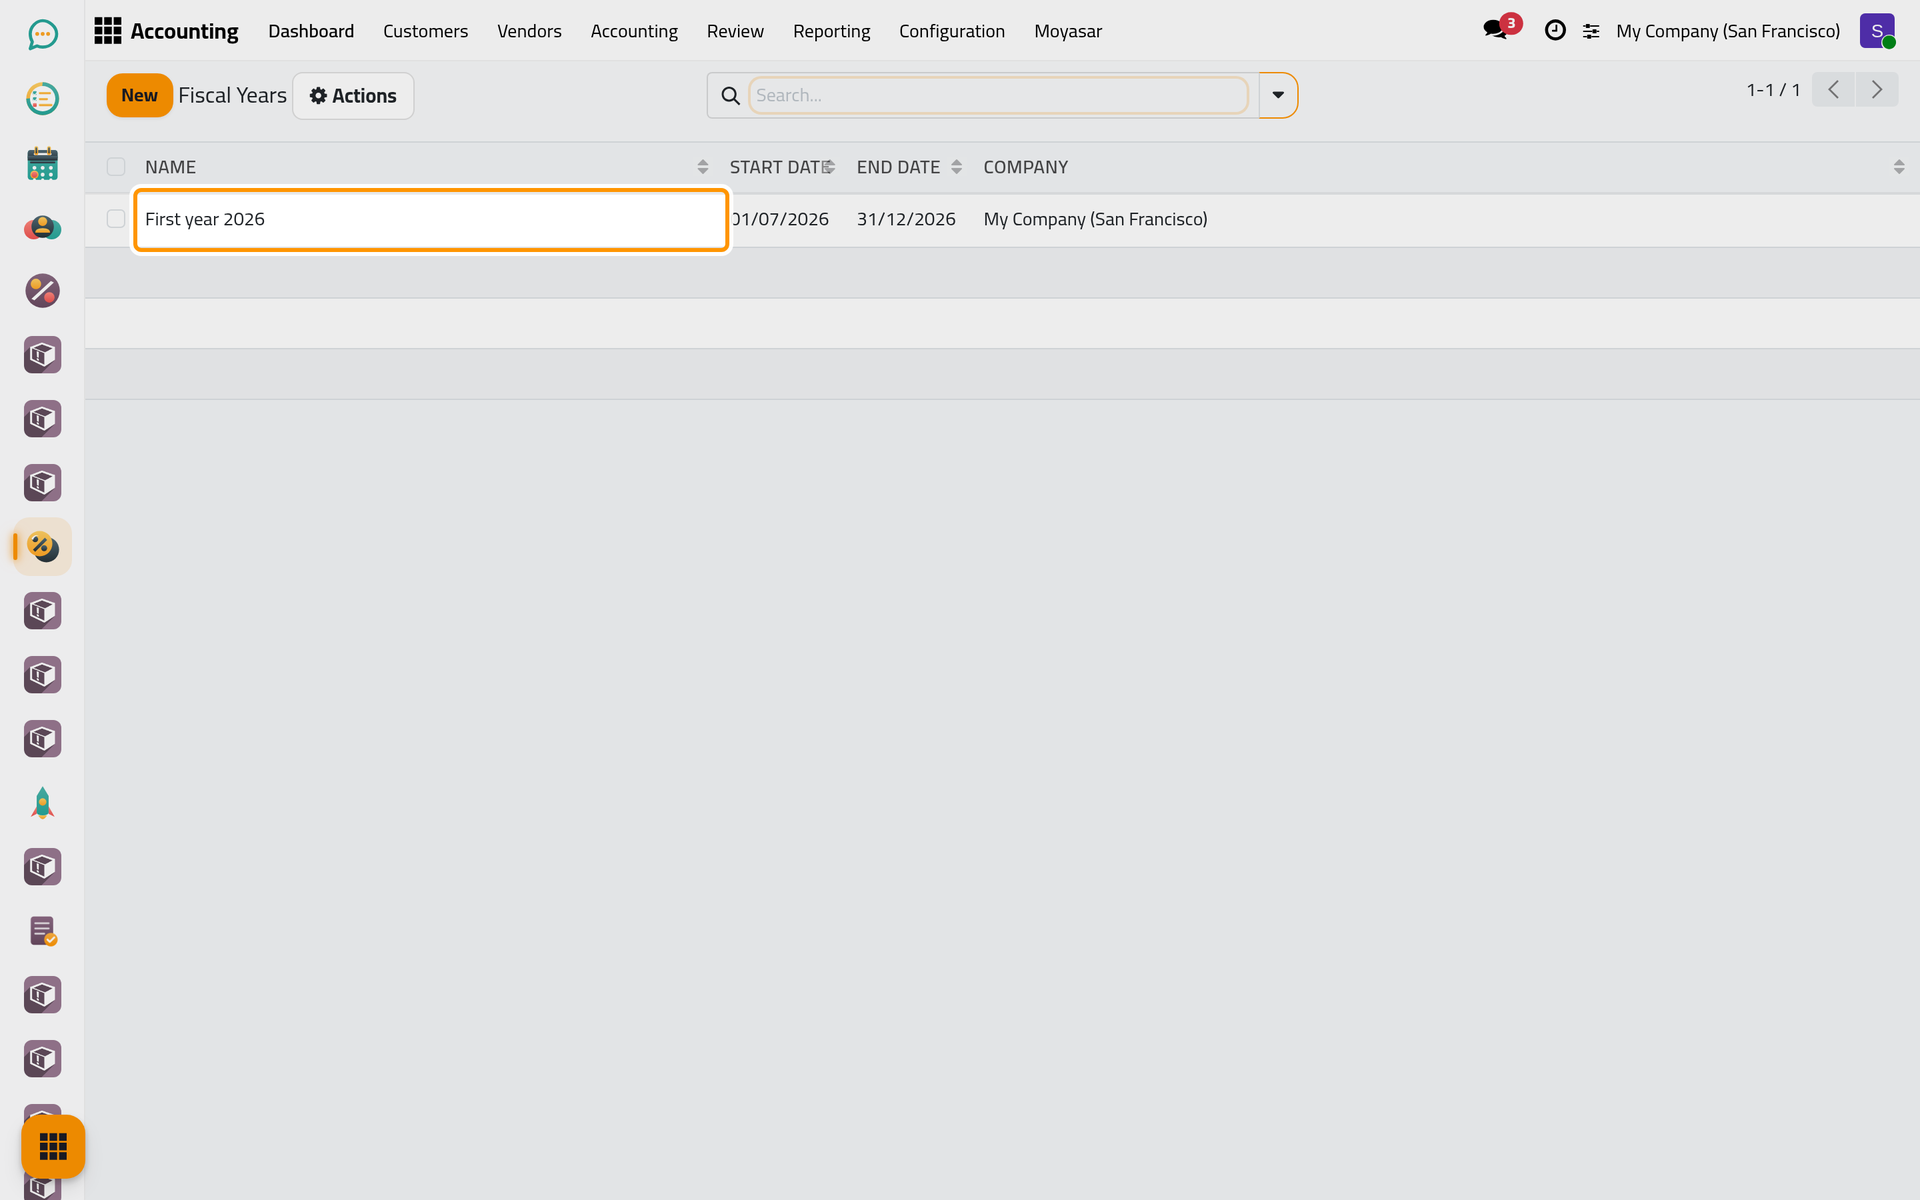Create a New fiscal year
This screenshot has width=1920, height=1200.
[139, 96]
